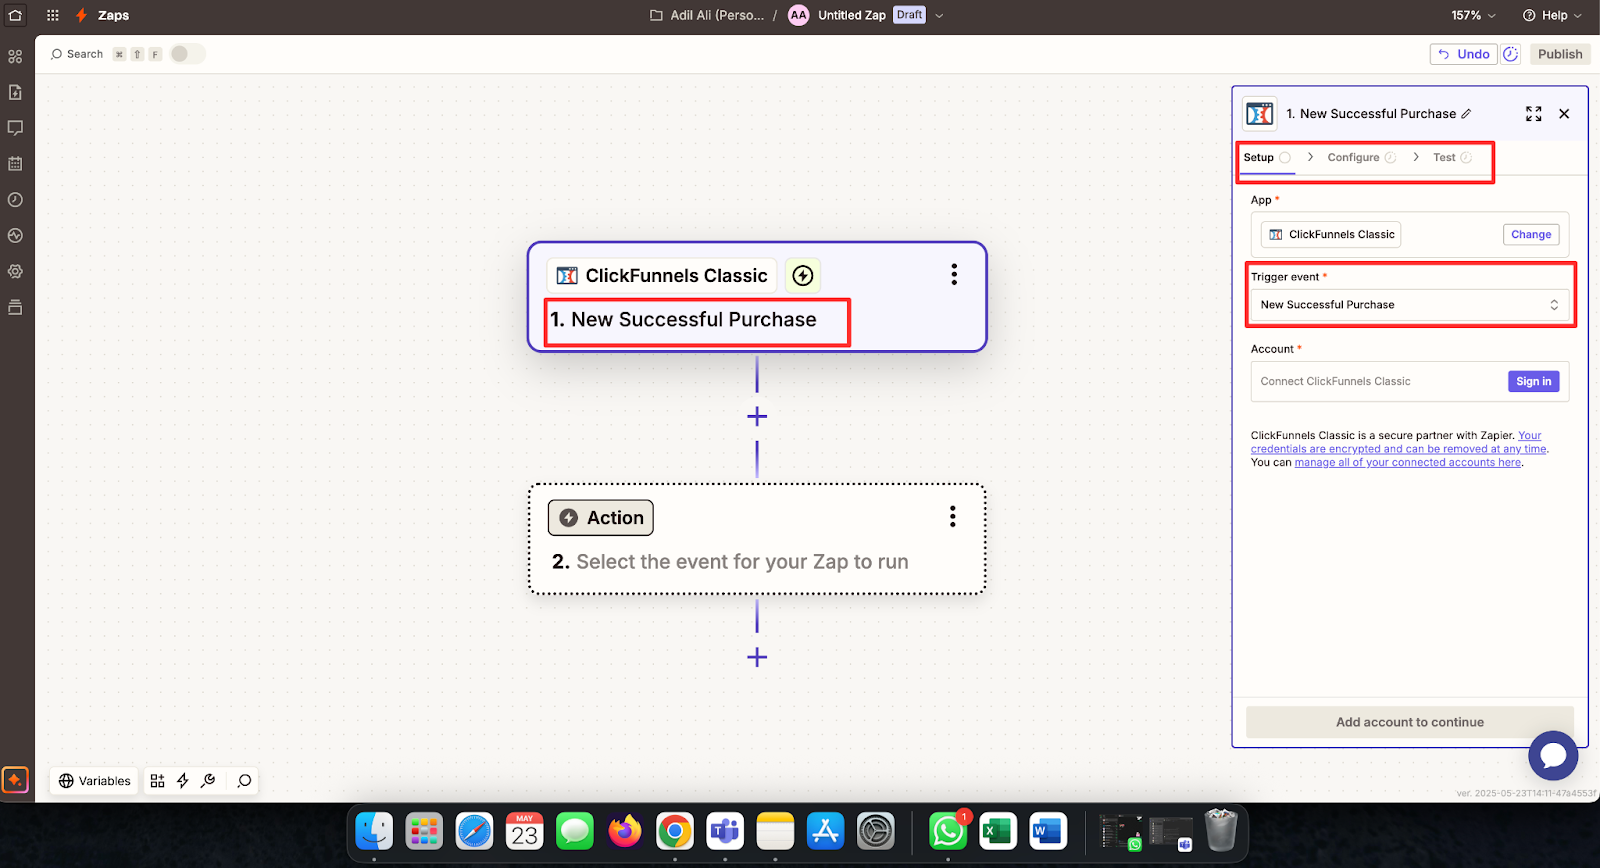1600x868 pixels.
Task: Open WhatsApp from the Dock
Action: (x=947, y=831)
